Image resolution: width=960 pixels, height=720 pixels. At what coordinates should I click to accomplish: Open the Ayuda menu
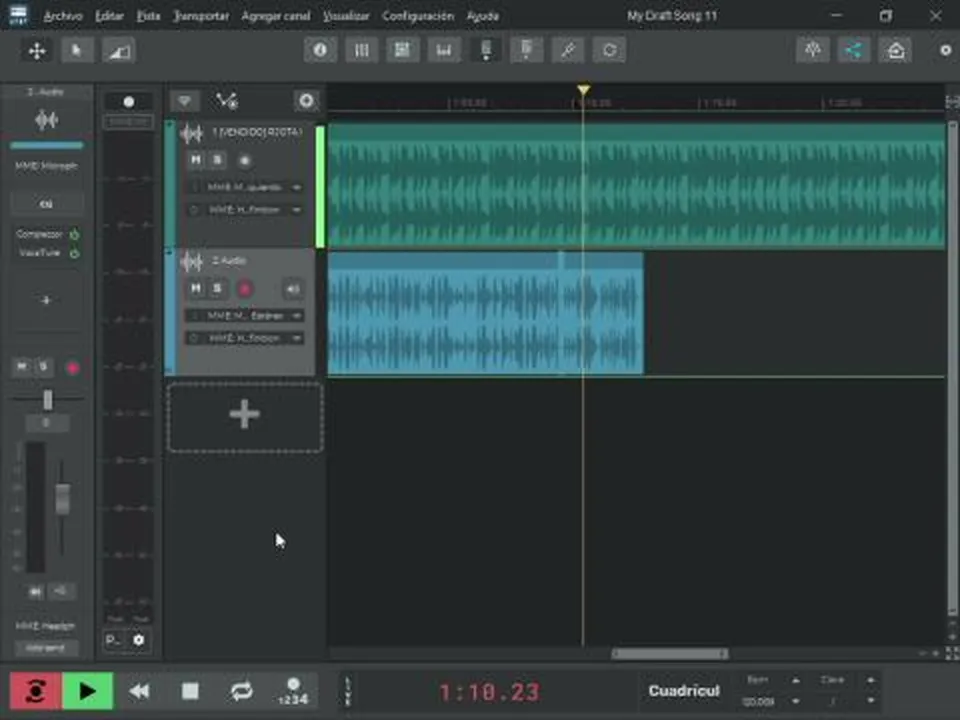click(x=482, y=16)
